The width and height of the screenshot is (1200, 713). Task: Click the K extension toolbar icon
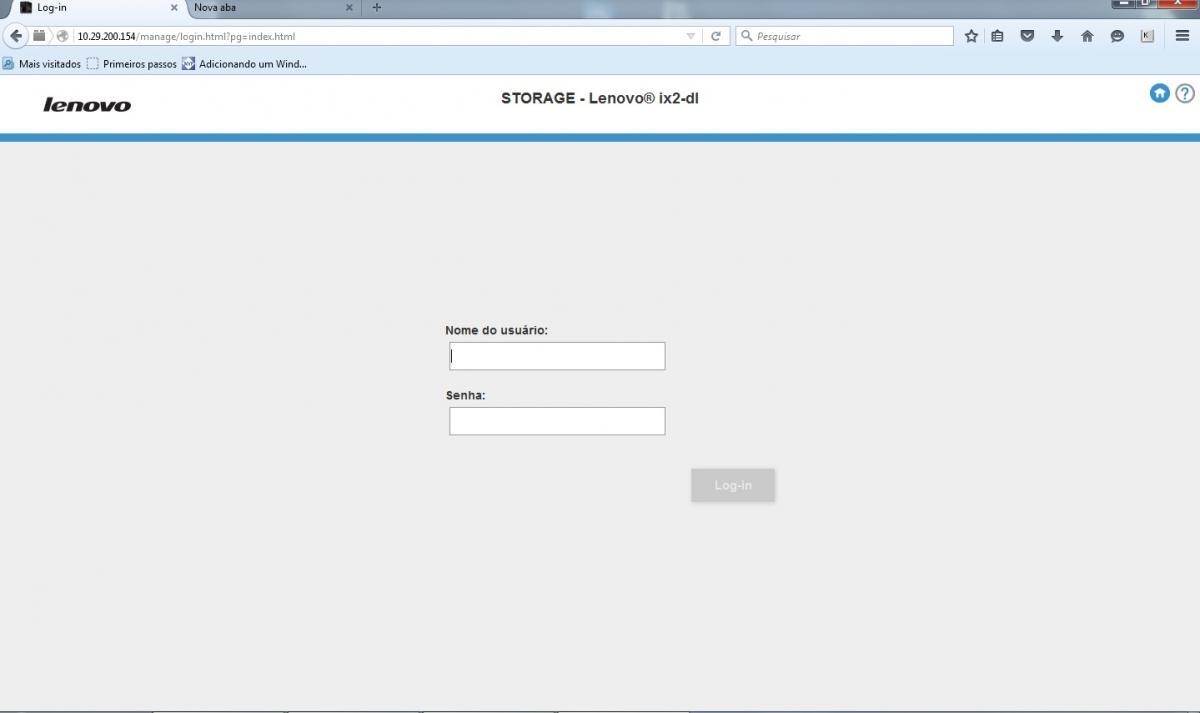click(1147, 36)
